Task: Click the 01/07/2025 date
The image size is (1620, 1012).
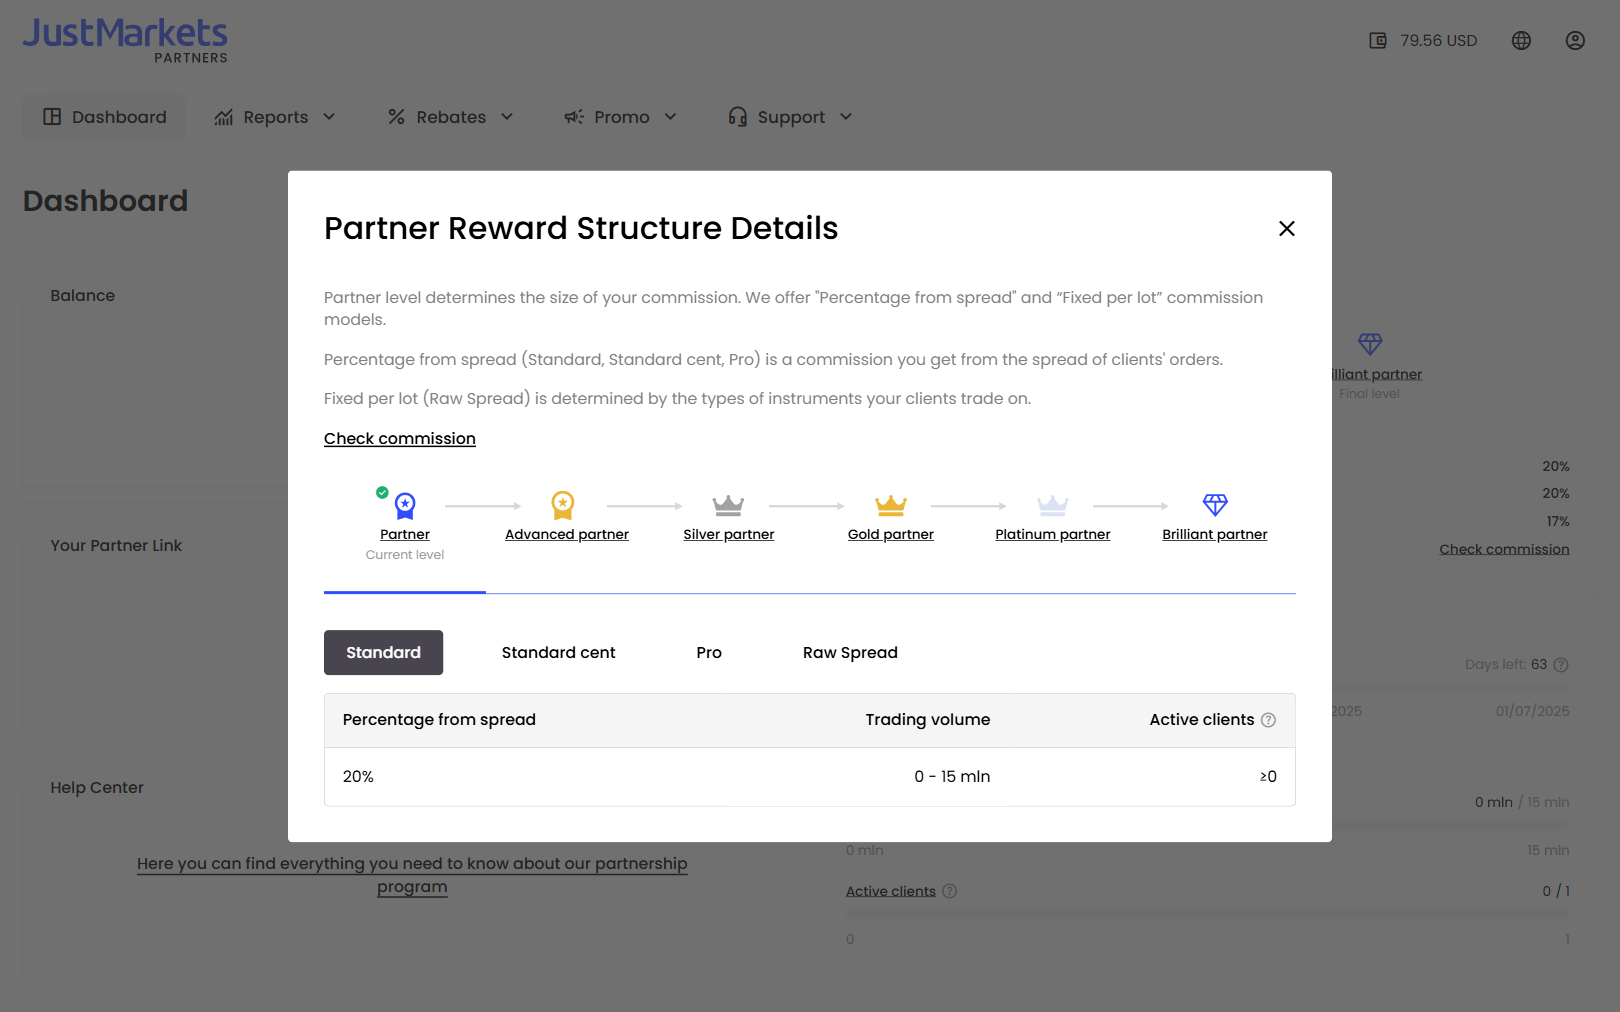Action: [x=1532, y=711]
